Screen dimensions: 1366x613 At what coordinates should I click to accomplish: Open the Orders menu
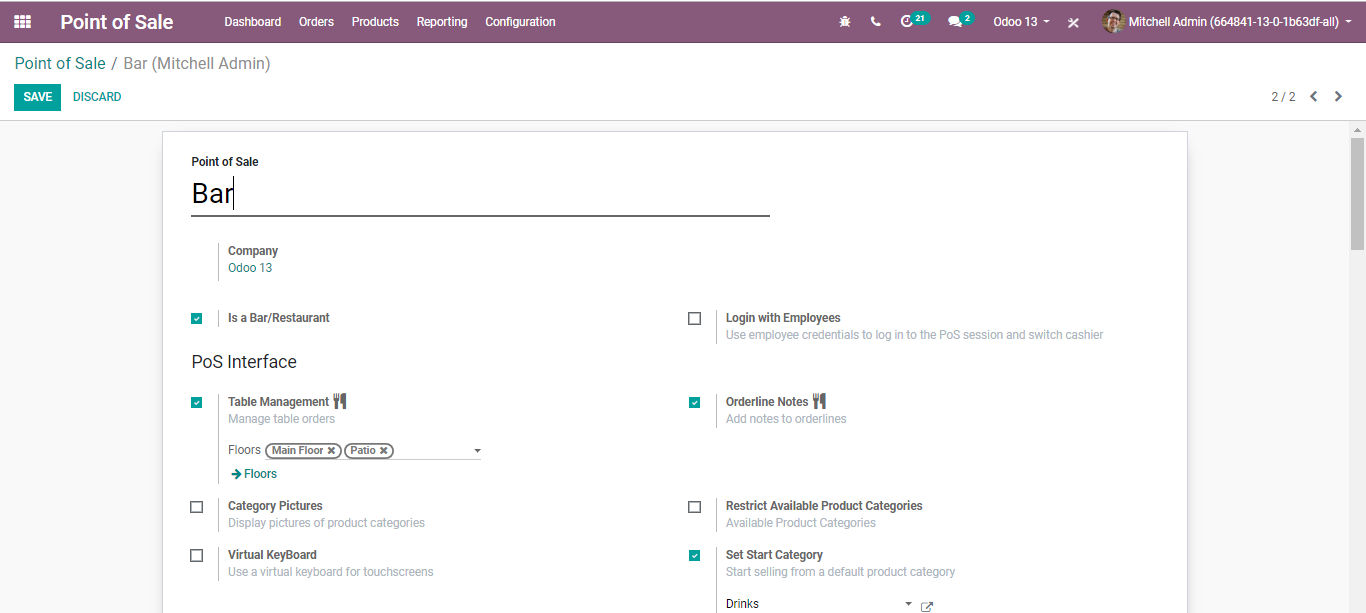click(316, 21)
